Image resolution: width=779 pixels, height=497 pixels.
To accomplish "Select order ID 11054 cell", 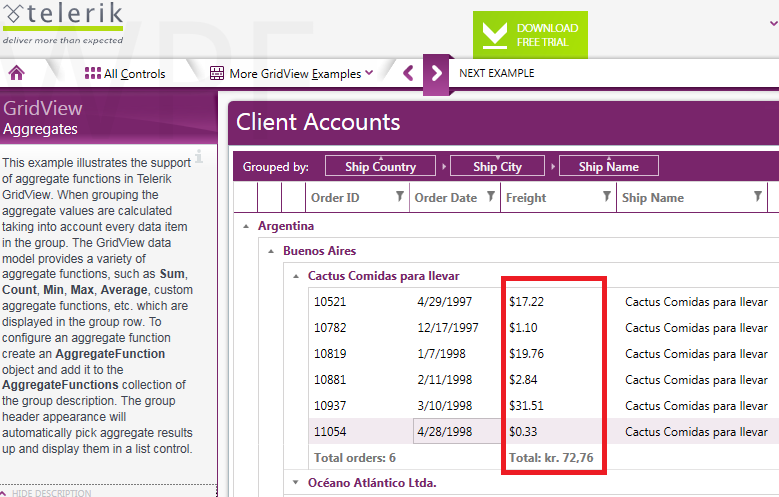I will (x=330, y=431).
